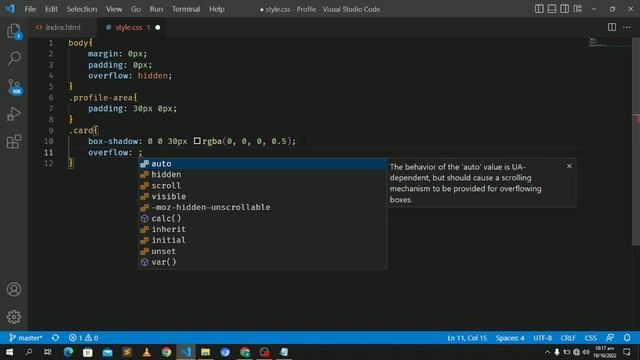The width and height of the screenshot is (640, 360).
Task: Open Source Control view in activity bar
Action: [x=14, y=87]
